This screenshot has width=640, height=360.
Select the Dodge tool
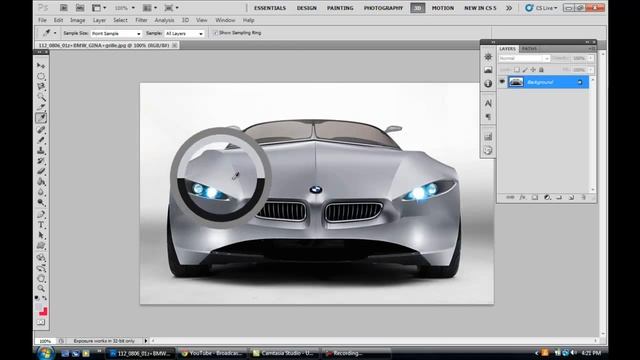(x=41, y=202)
